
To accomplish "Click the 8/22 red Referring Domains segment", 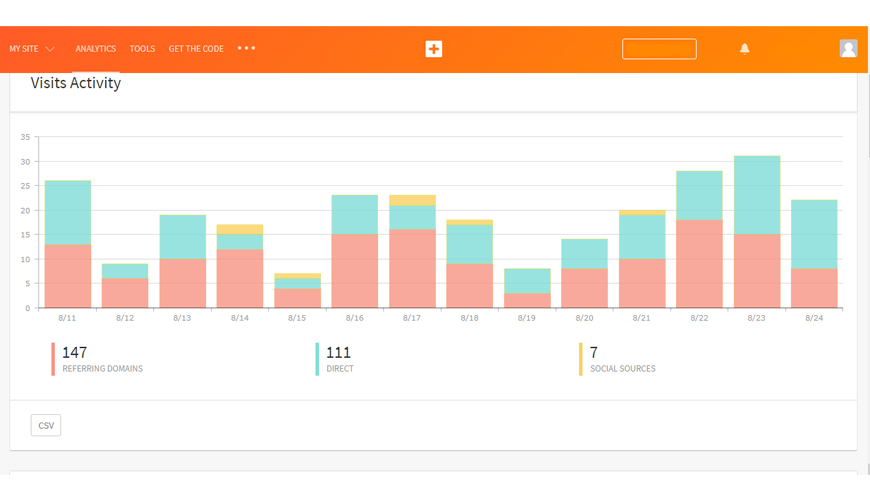I will tap(699, 264).
